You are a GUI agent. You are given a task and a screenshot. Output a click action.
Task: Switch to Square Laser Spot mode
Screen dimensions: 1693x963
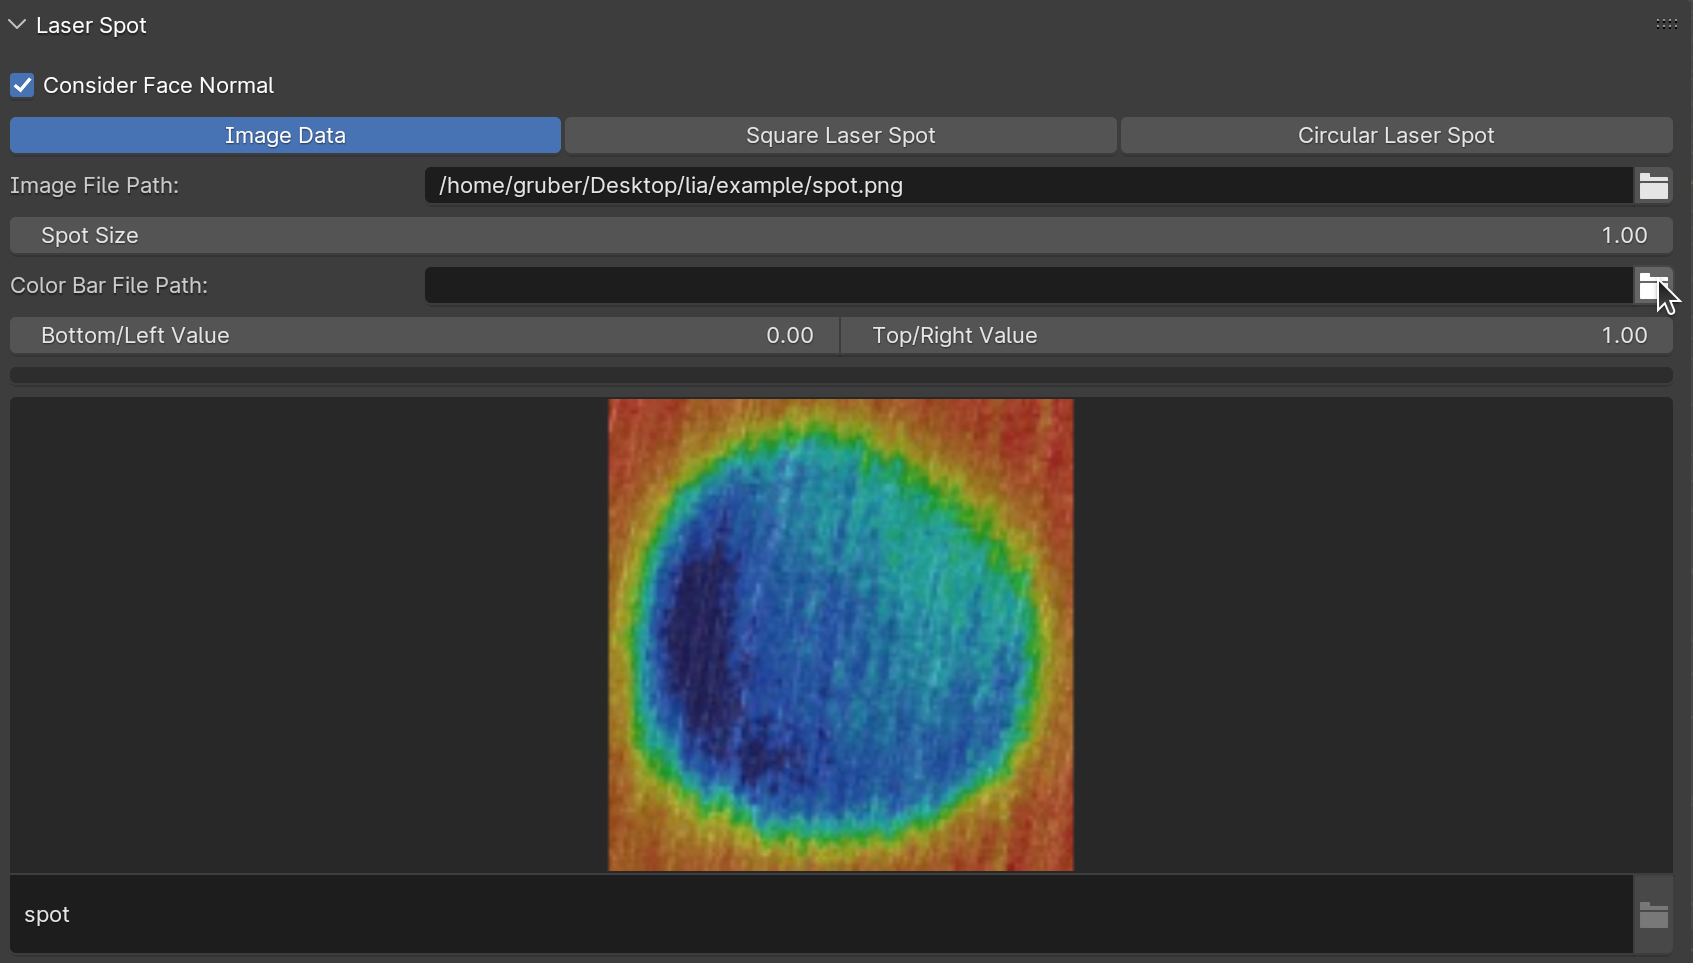[x=840, y=135]
